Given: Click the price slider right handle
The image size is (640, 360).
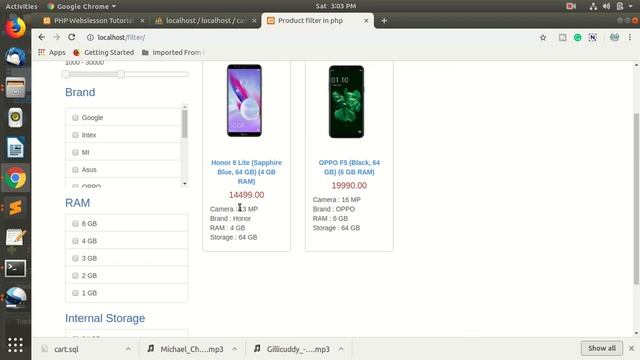Looking at the screenshot, I should tap(120, 74).
